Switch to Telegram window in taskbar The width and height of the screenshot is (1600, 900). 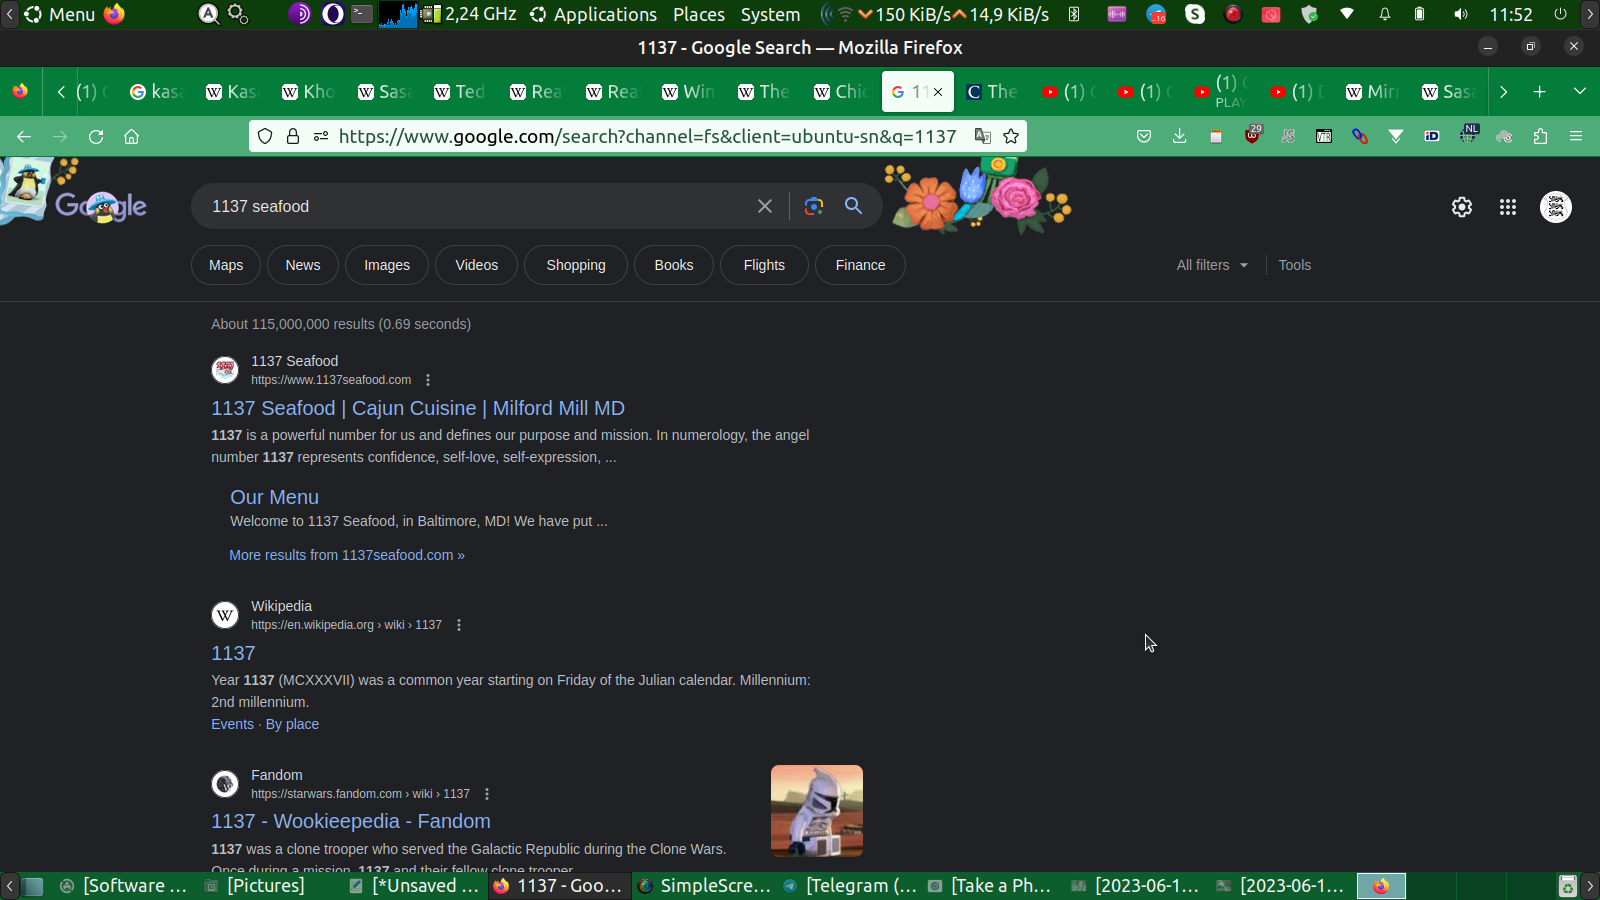click(x=850, y=886)
